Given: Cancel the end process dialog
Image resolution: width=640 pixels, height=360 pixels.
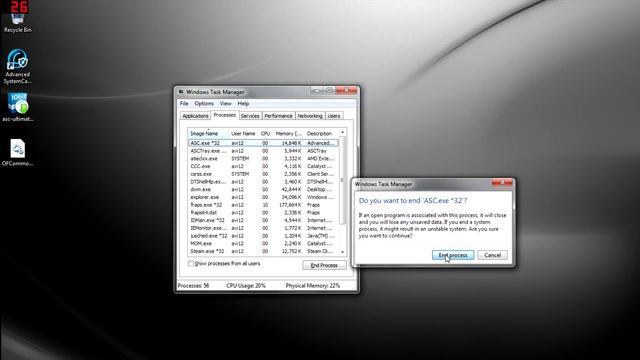Looking at the screenshot, I should coord(492,255).
